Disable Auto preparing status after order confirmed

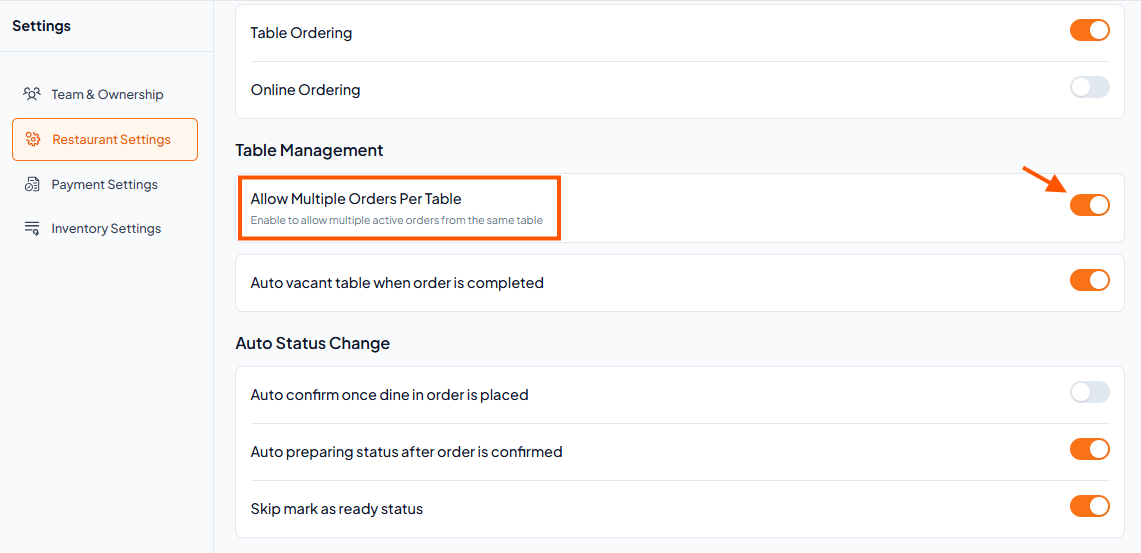tap(1089, 449)
